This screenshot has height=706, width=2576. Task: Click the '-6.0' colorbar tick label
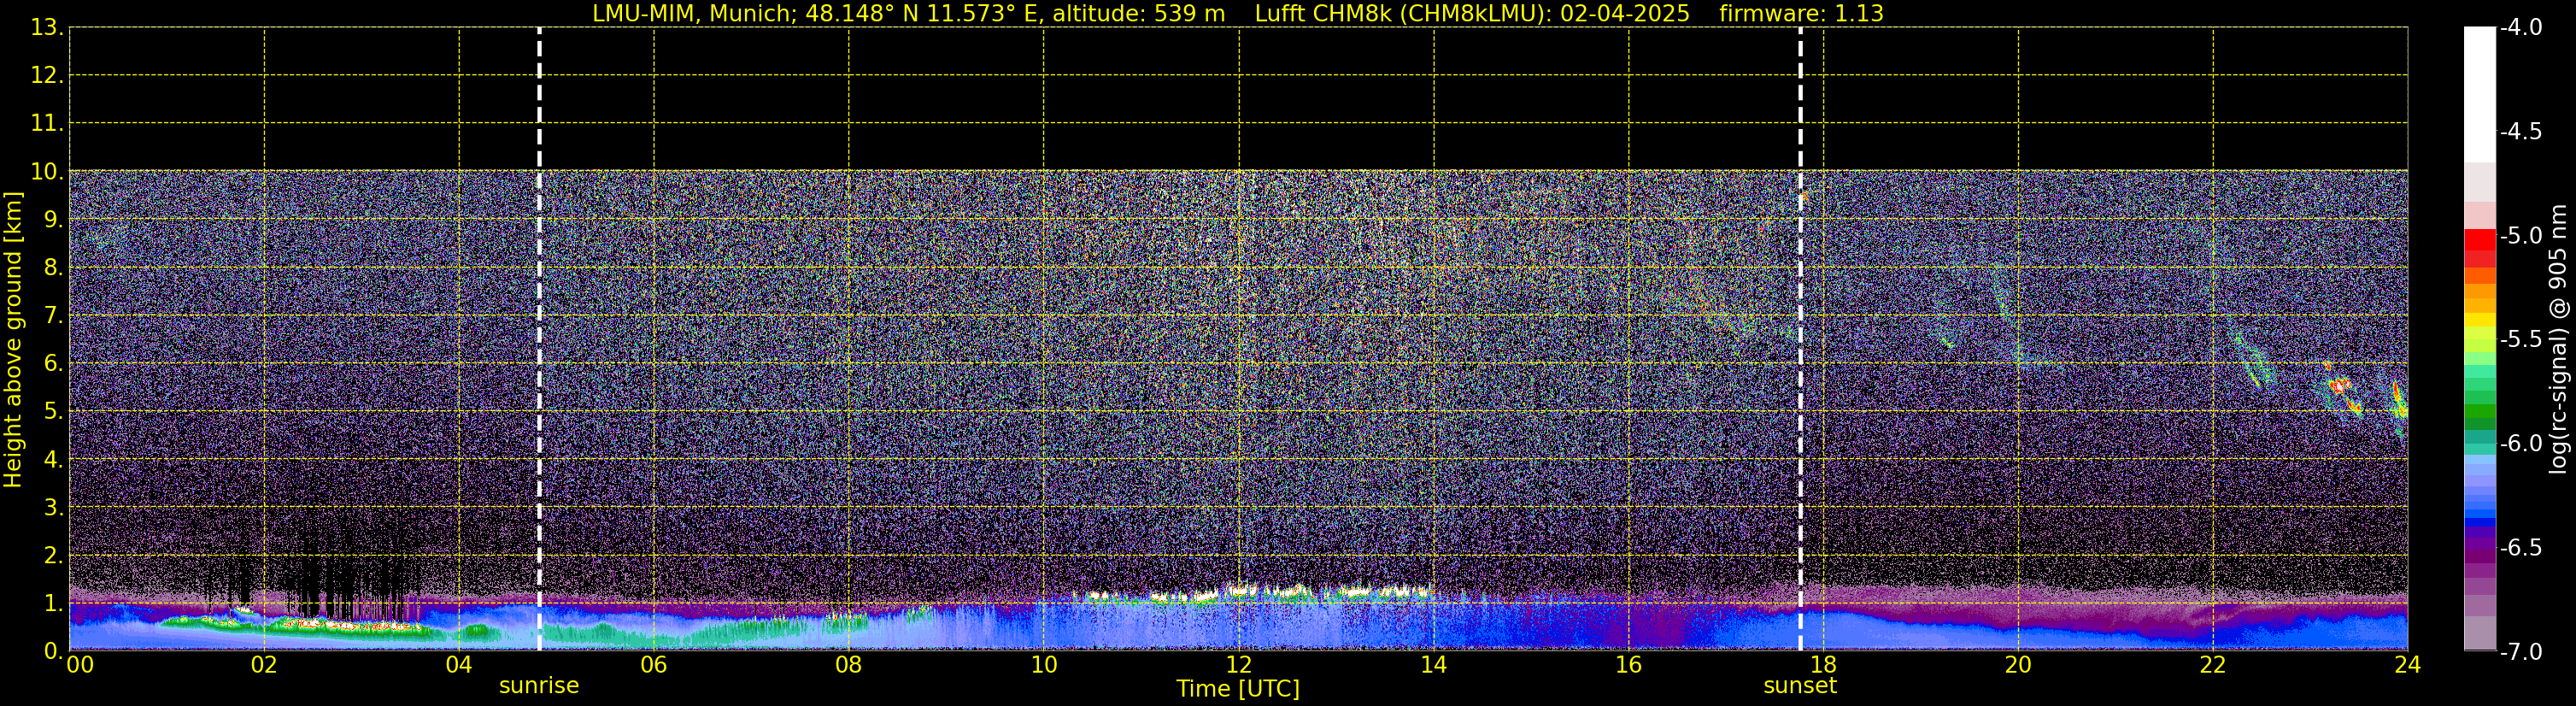tap(2520, 444)
